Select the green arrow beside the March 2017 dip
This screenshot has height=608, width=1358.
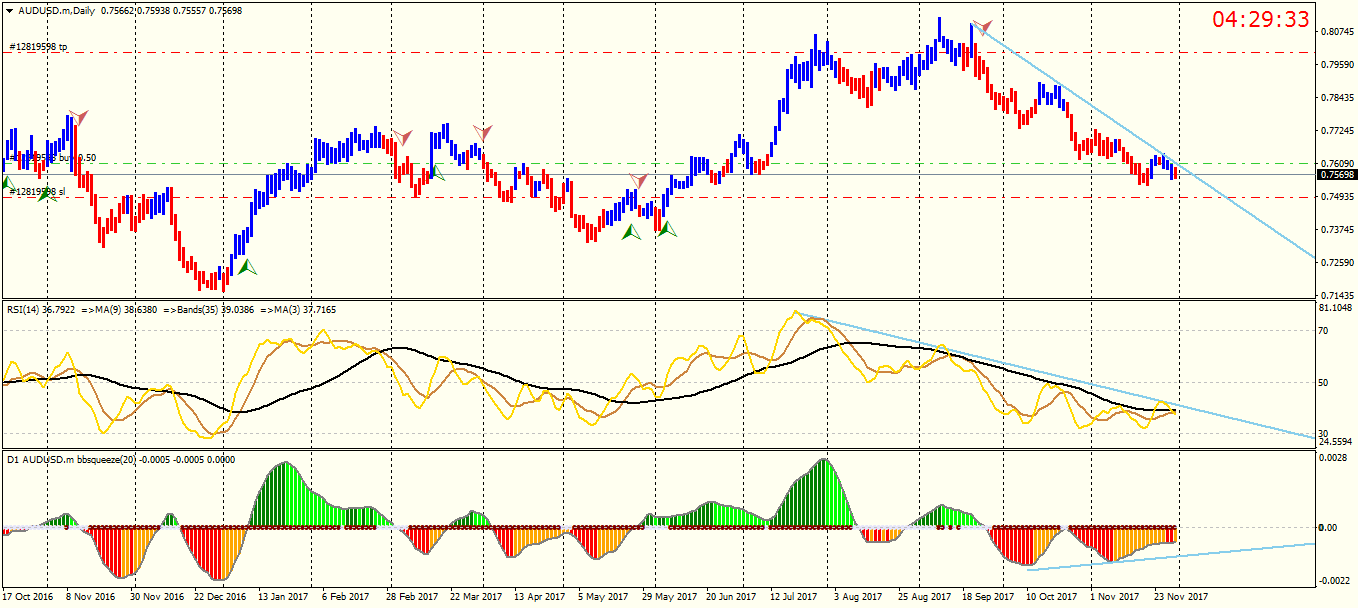click(435, 172)
